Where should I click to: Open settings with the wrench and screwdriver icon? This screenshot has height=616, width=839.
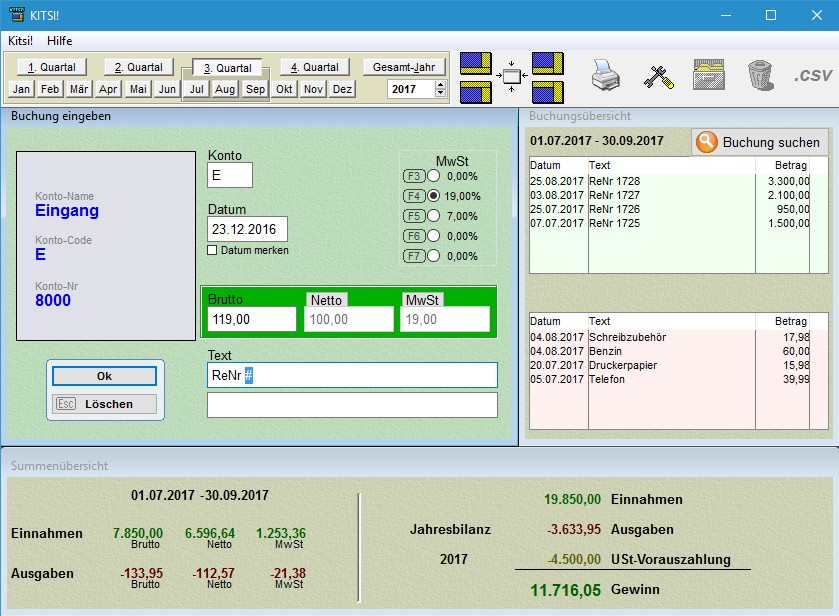pyautogui.click(x=658, y=76)
